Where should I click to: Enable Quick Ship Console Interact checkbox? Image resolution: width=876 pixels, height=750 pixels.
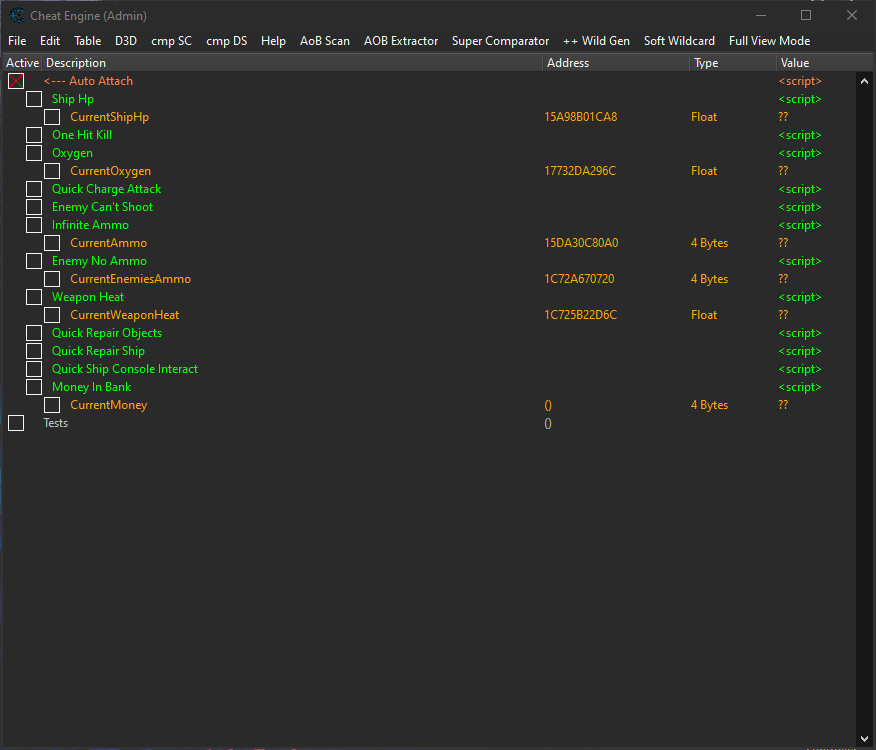[34, 369]
